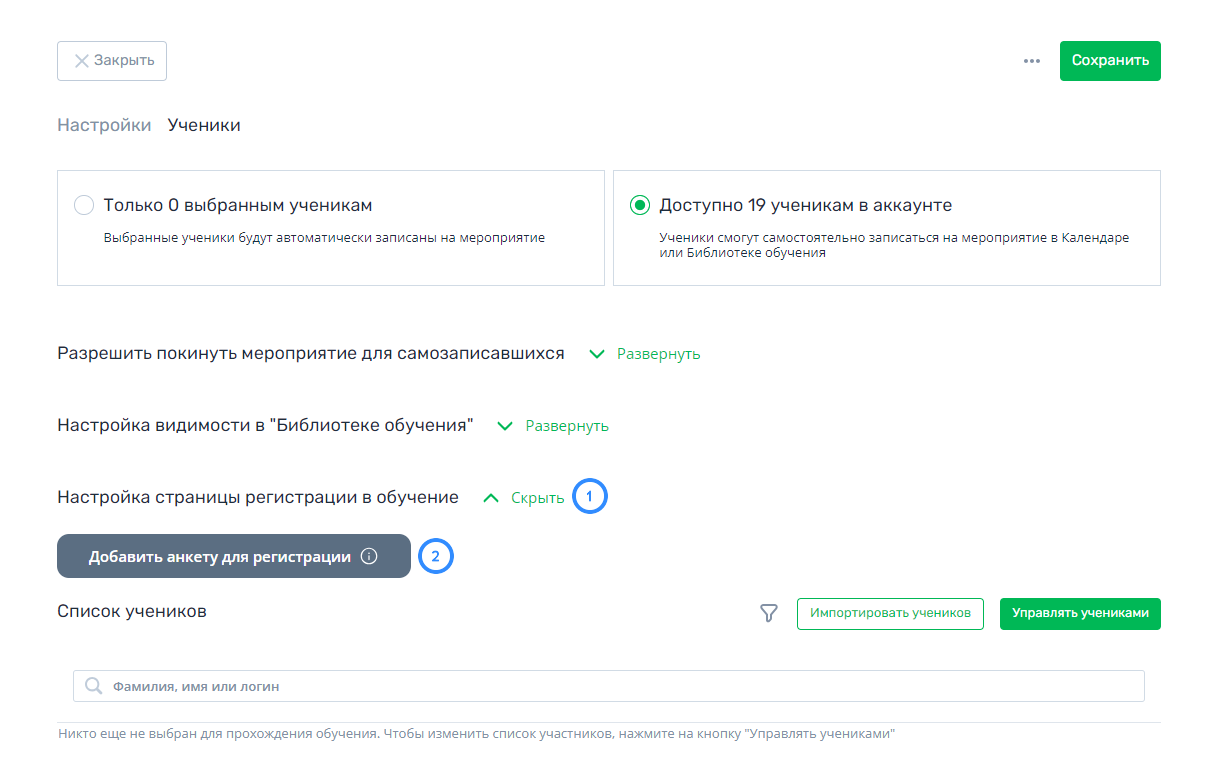Click the info icon on Добавить анкету button

(x=369, y=557)
